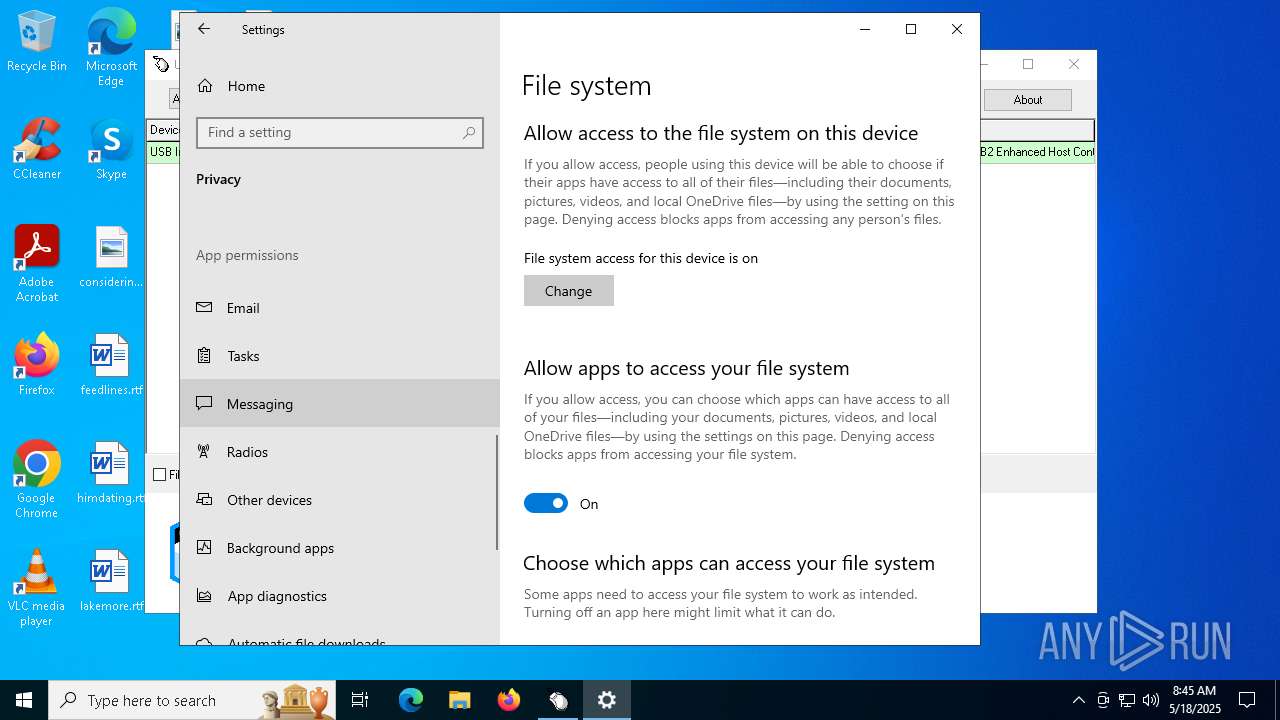Image resolution: width=1280 pixels, height=720 pixels.
Task: Open Other devices privacy settings
Action: (340, 500)
